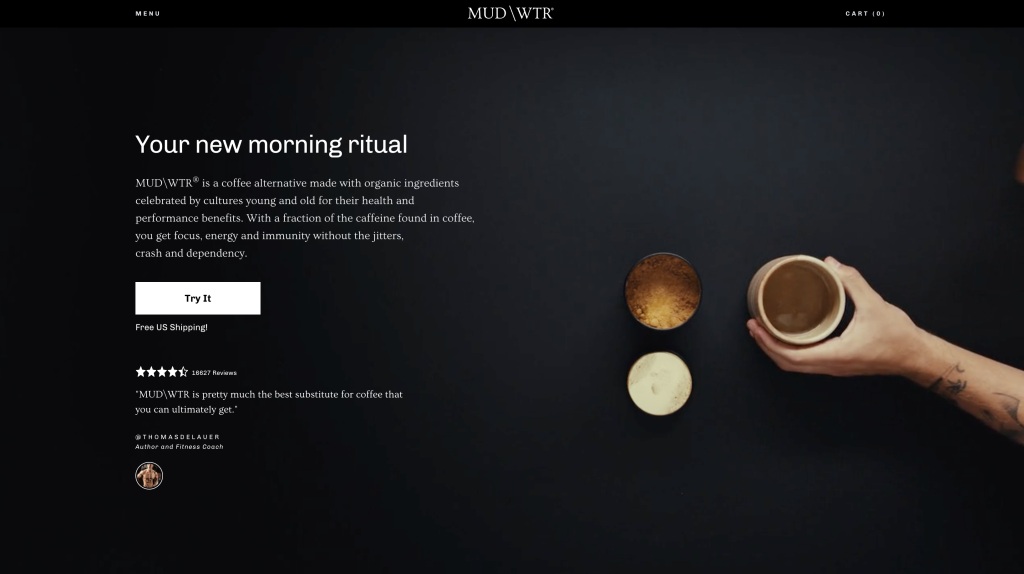Click the brown powder tin image
Screen dimensions: 1024x574
663,291
